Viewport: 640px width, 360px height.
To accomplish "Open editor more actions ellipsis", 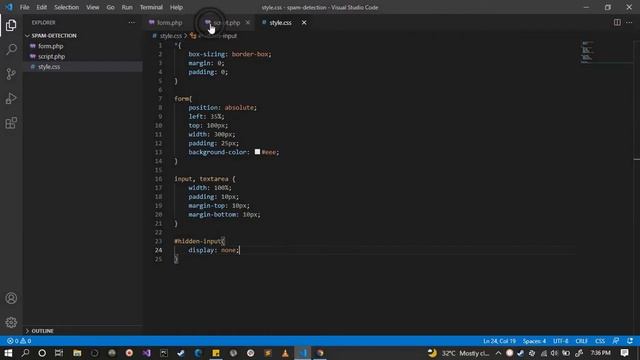I will [629, 22].
